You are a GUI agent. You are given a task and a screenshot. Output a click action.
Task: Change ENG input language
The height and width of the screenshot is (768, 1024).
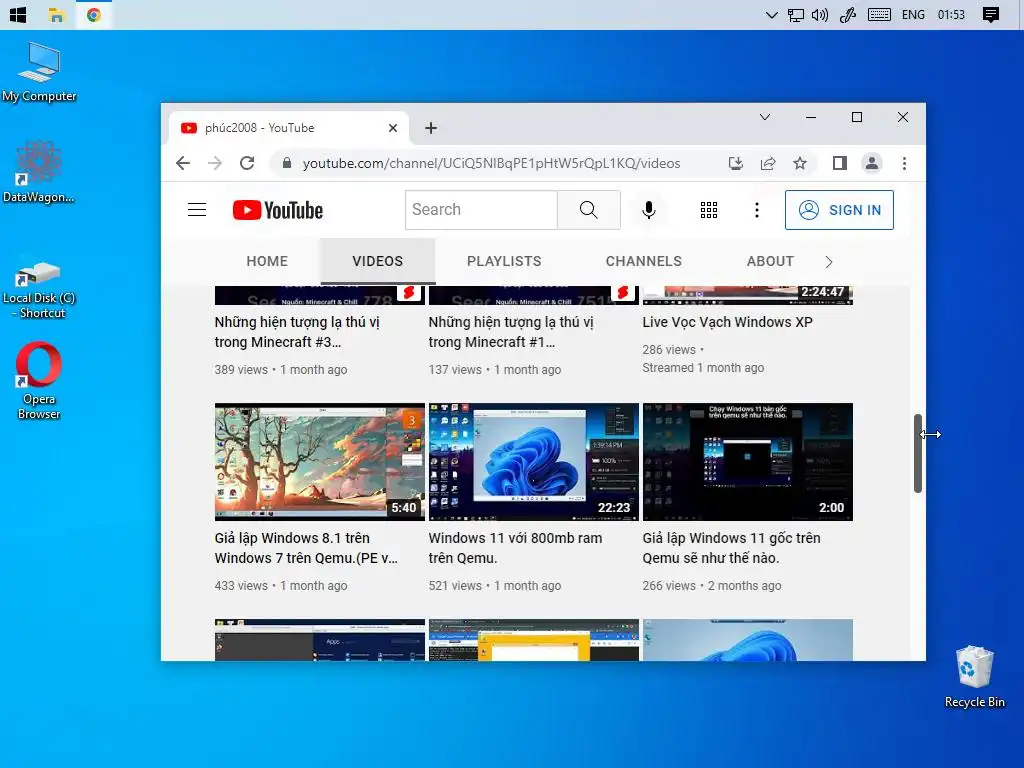(913, 15)
